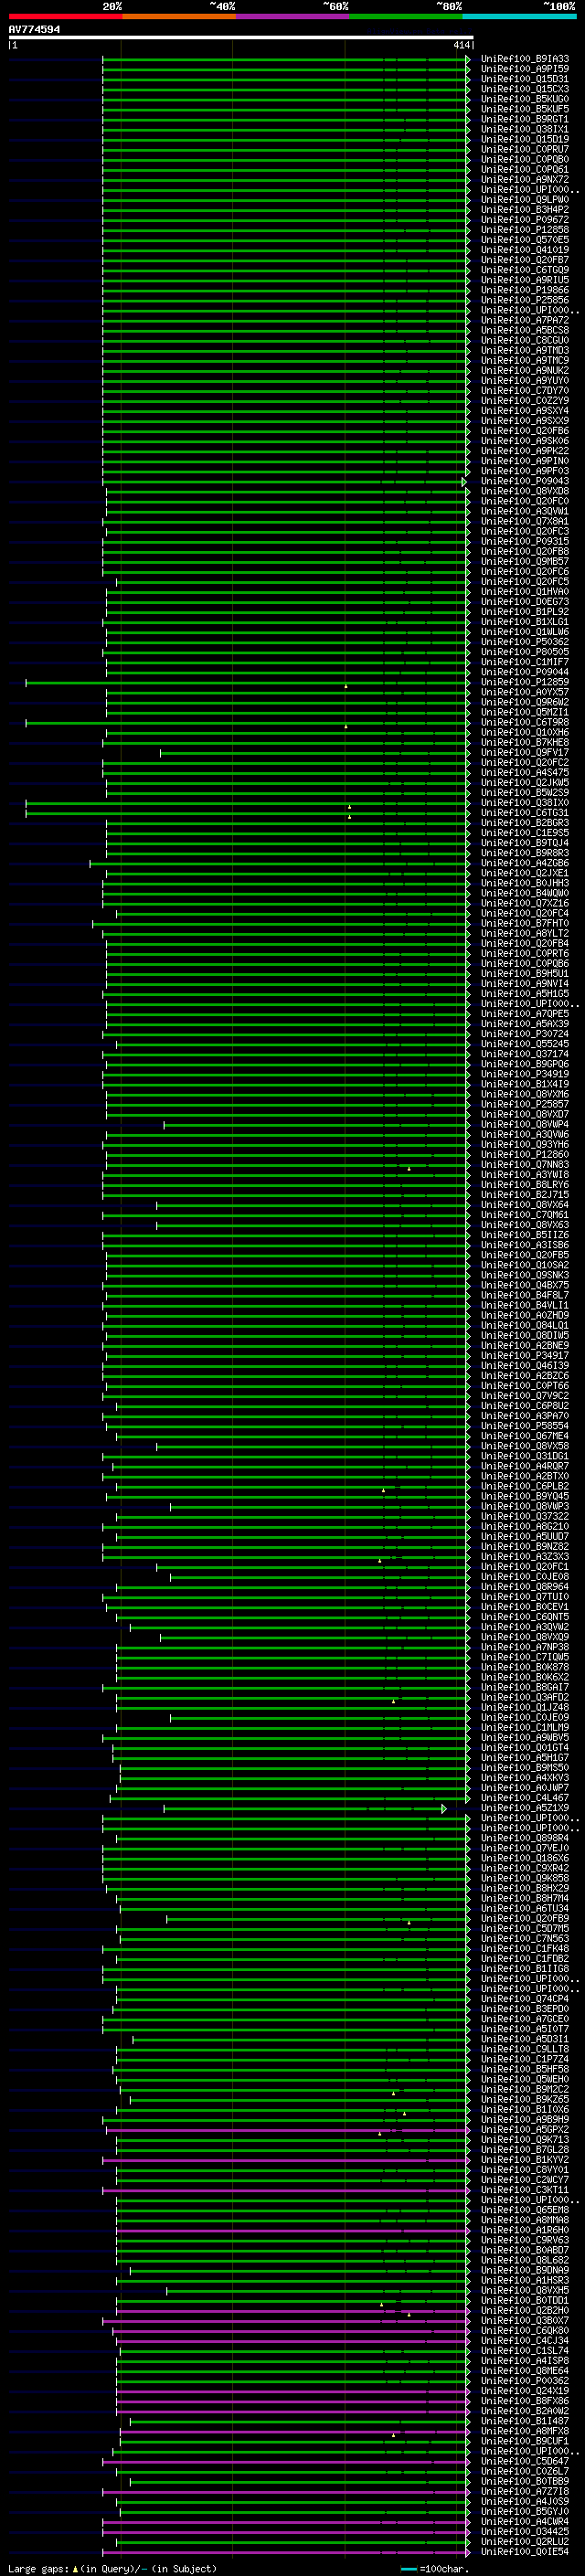
Task: Select the UniRef100_Q55245 label
Action: pos(524,1044)
